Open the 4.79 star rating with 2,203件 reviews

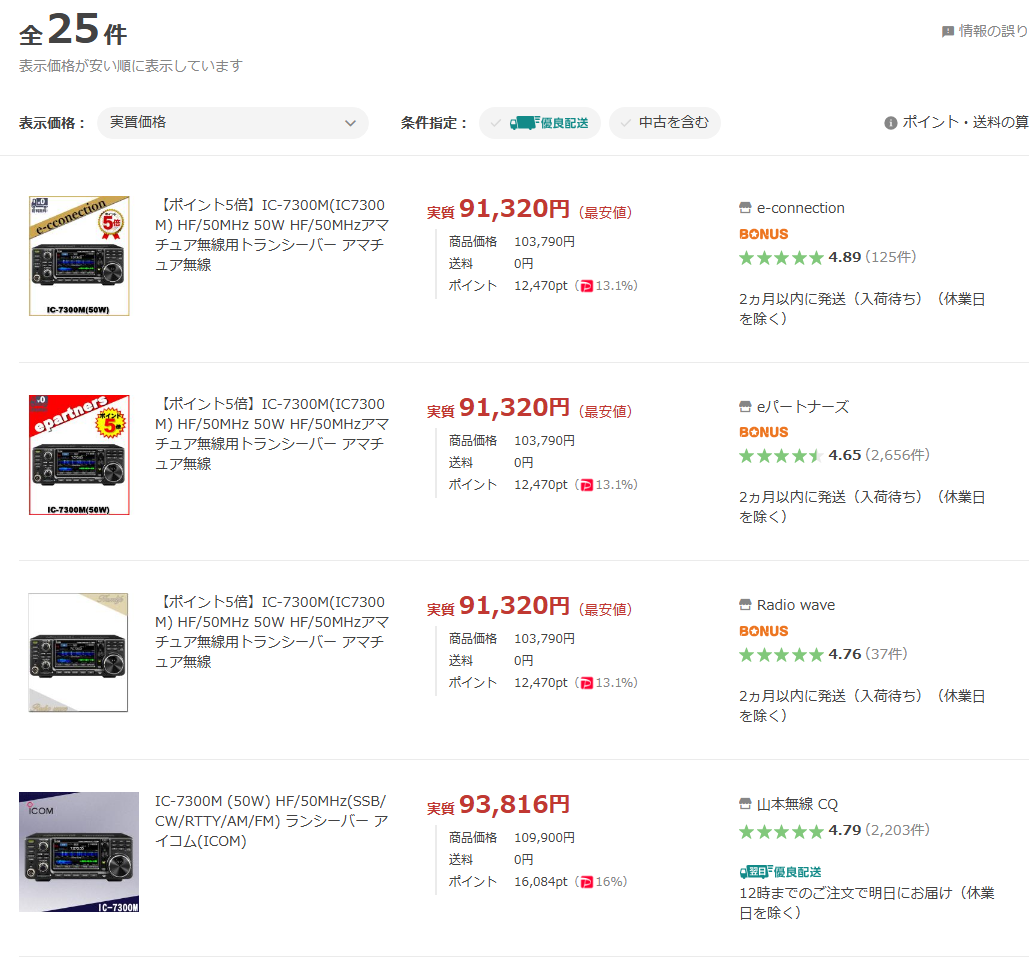(x=834, y=831)
